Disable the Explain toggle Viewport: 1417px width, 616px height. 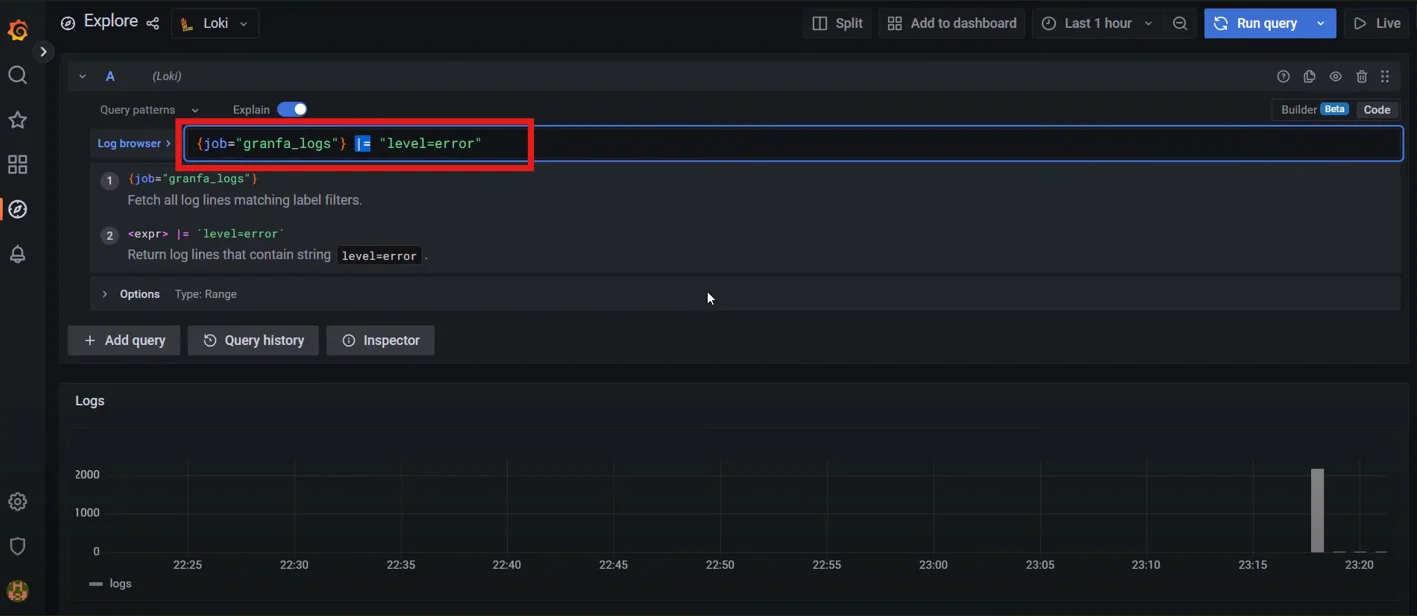291,109
